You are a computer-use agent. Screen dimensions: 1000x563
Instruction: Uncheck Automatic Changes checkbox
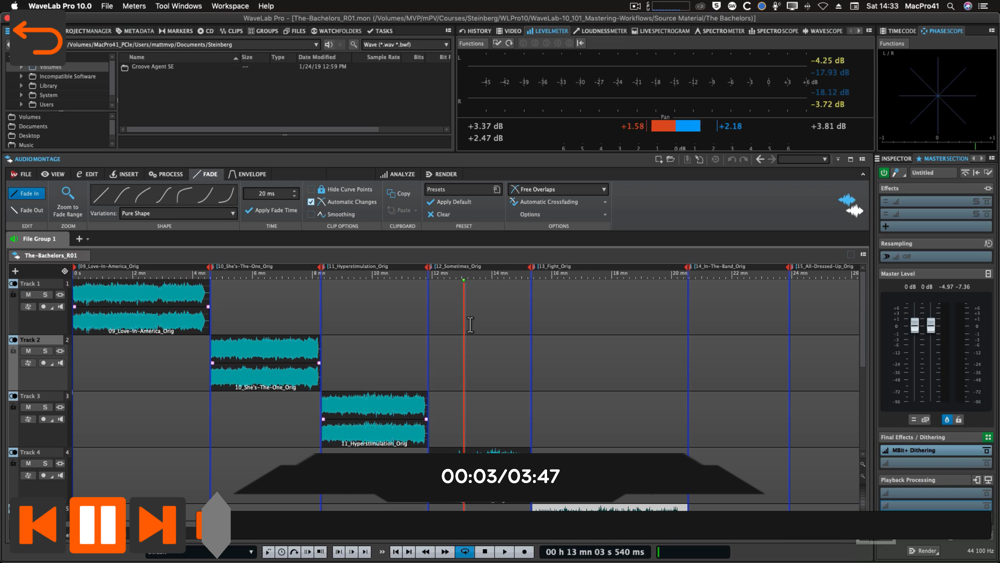(311, 201)
